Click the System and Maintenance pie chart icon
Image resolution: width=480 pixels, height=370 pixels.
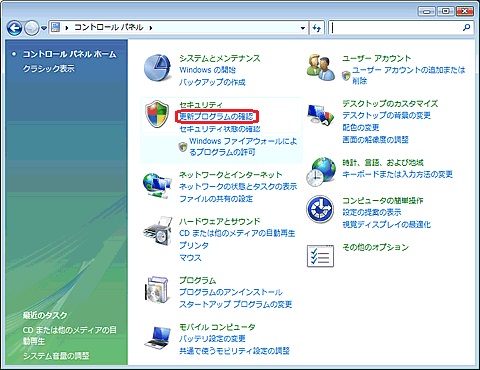point(157,68)
